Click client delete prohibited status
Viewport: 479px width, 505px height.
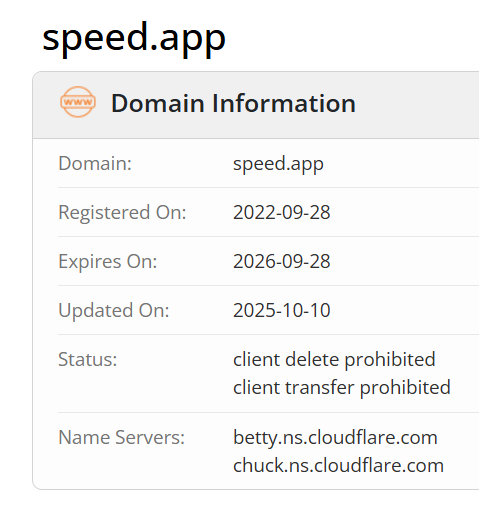coord(334,360)
